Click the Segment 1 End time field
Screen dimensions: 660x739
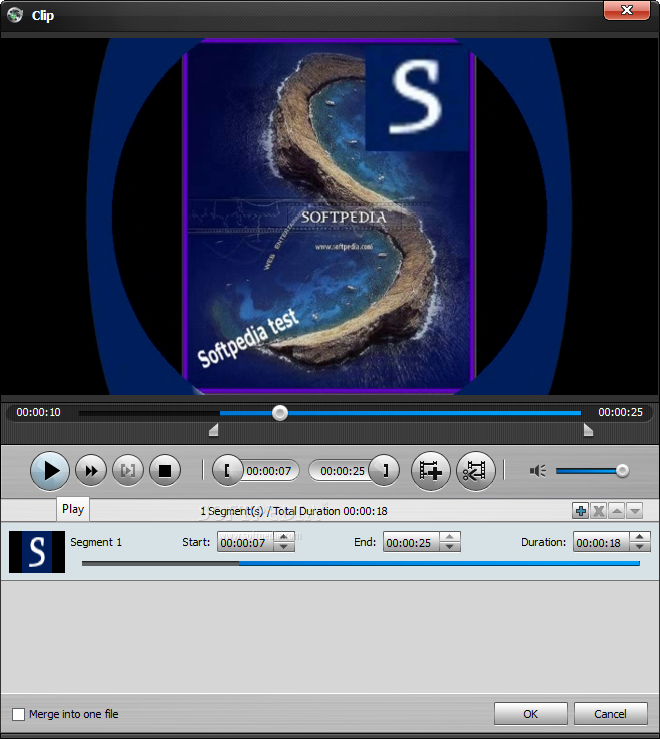pos(411,542)
